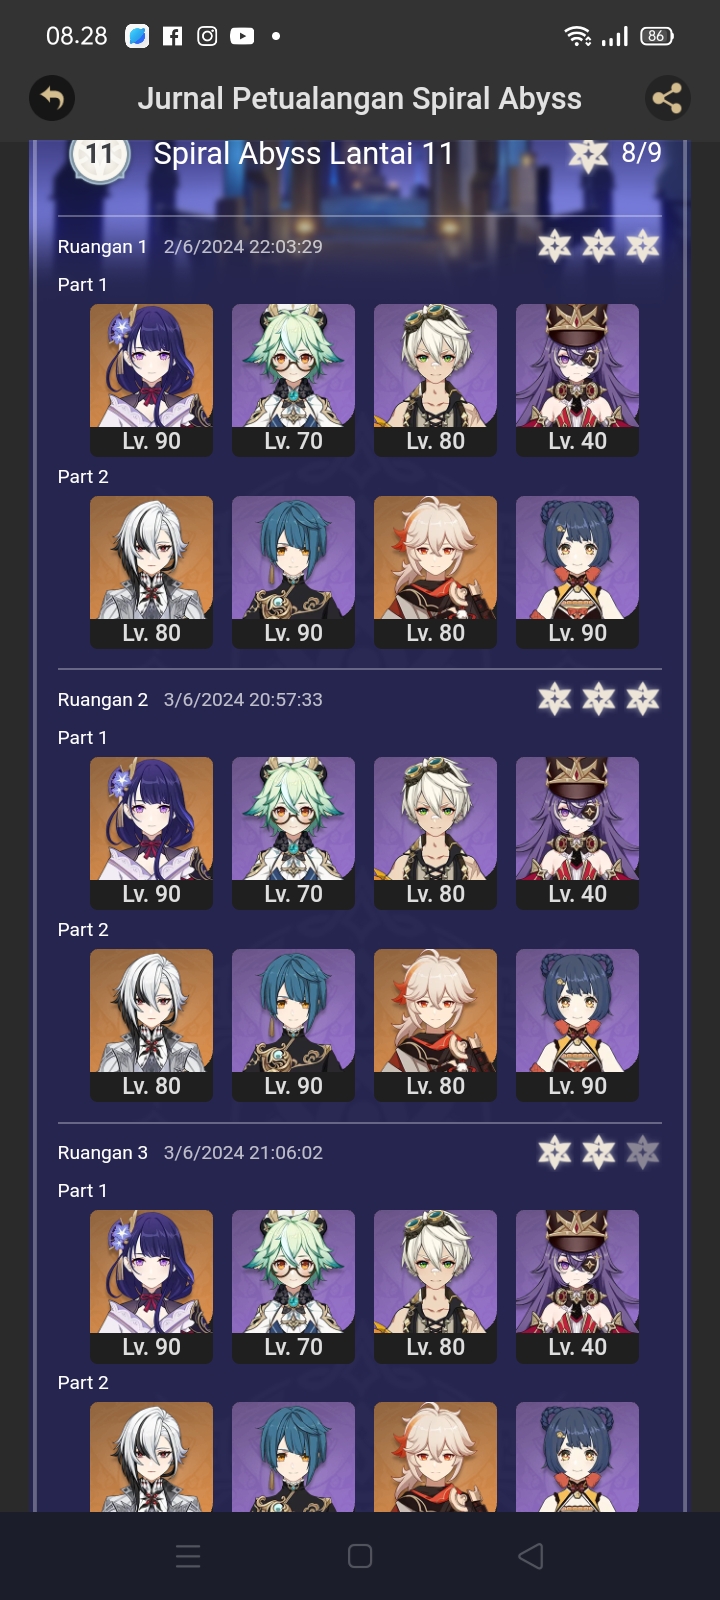Viewport: 720px width, 1600px height.
Task: Tap the back arrow button
Action: (52, 98)
